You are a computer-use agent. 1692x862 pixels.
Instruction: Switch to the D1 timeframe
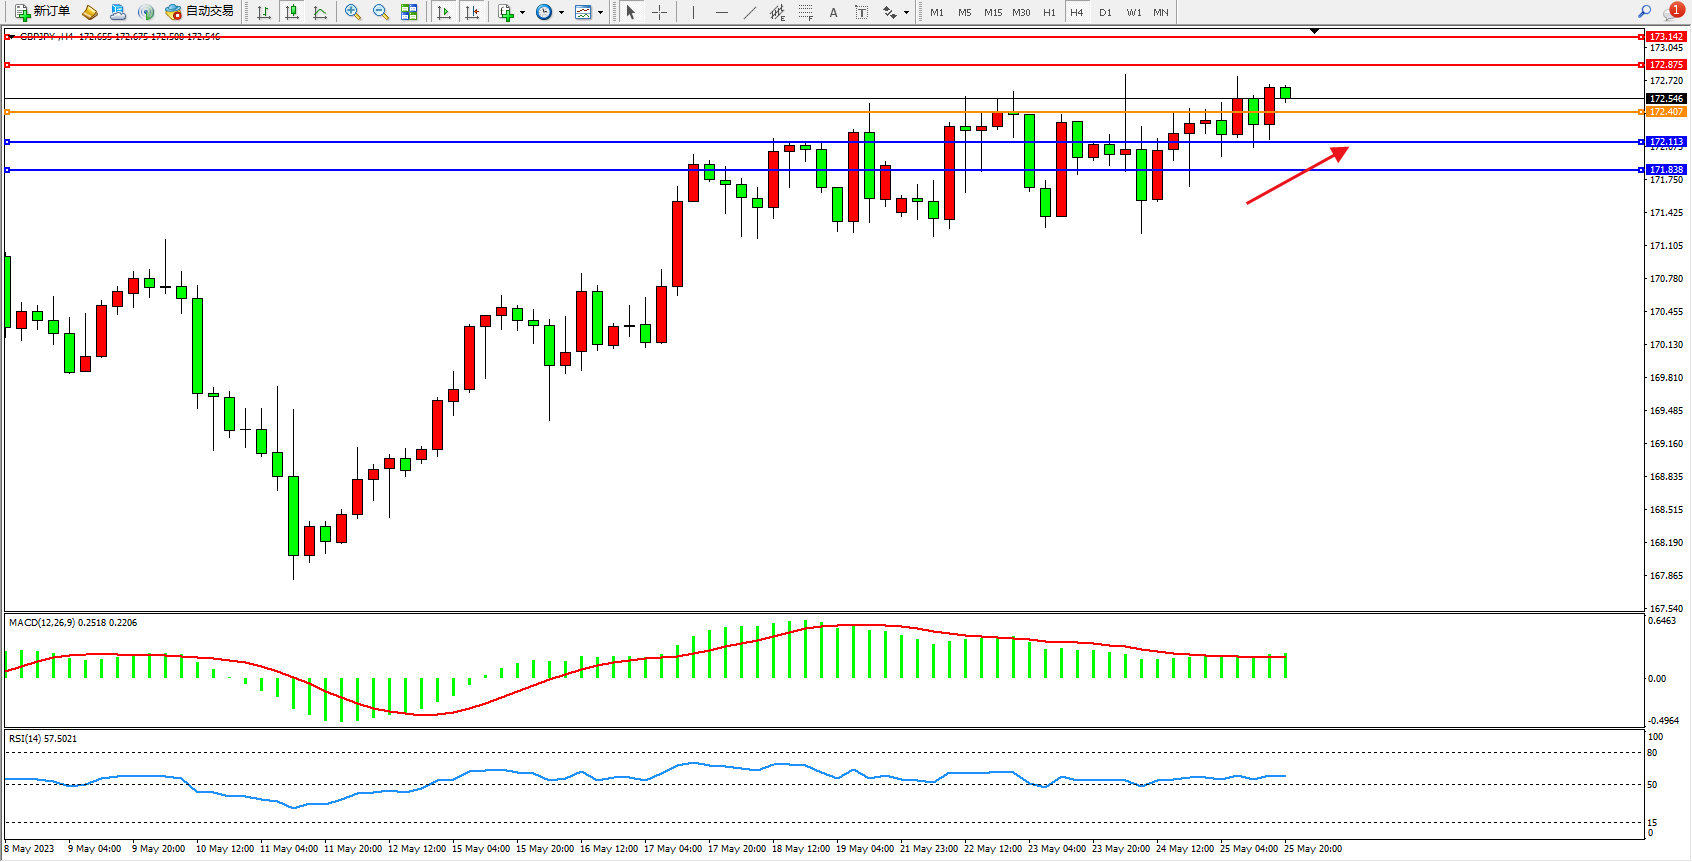click(1105, 12)
